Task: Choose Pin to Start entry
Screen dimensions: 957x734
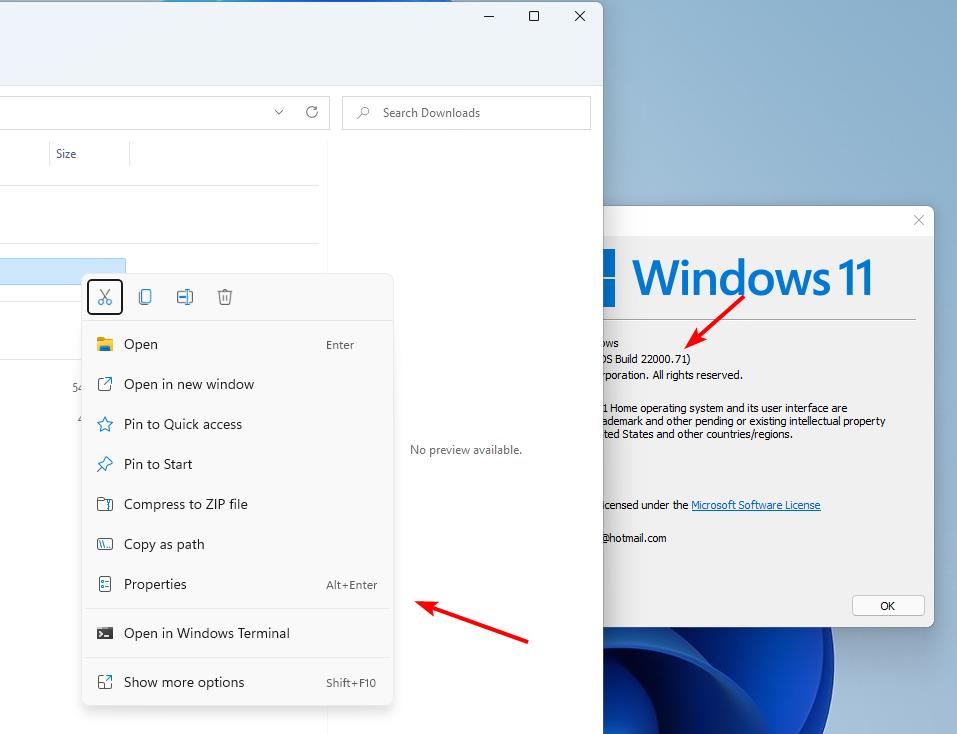Action: click(237, 464)
